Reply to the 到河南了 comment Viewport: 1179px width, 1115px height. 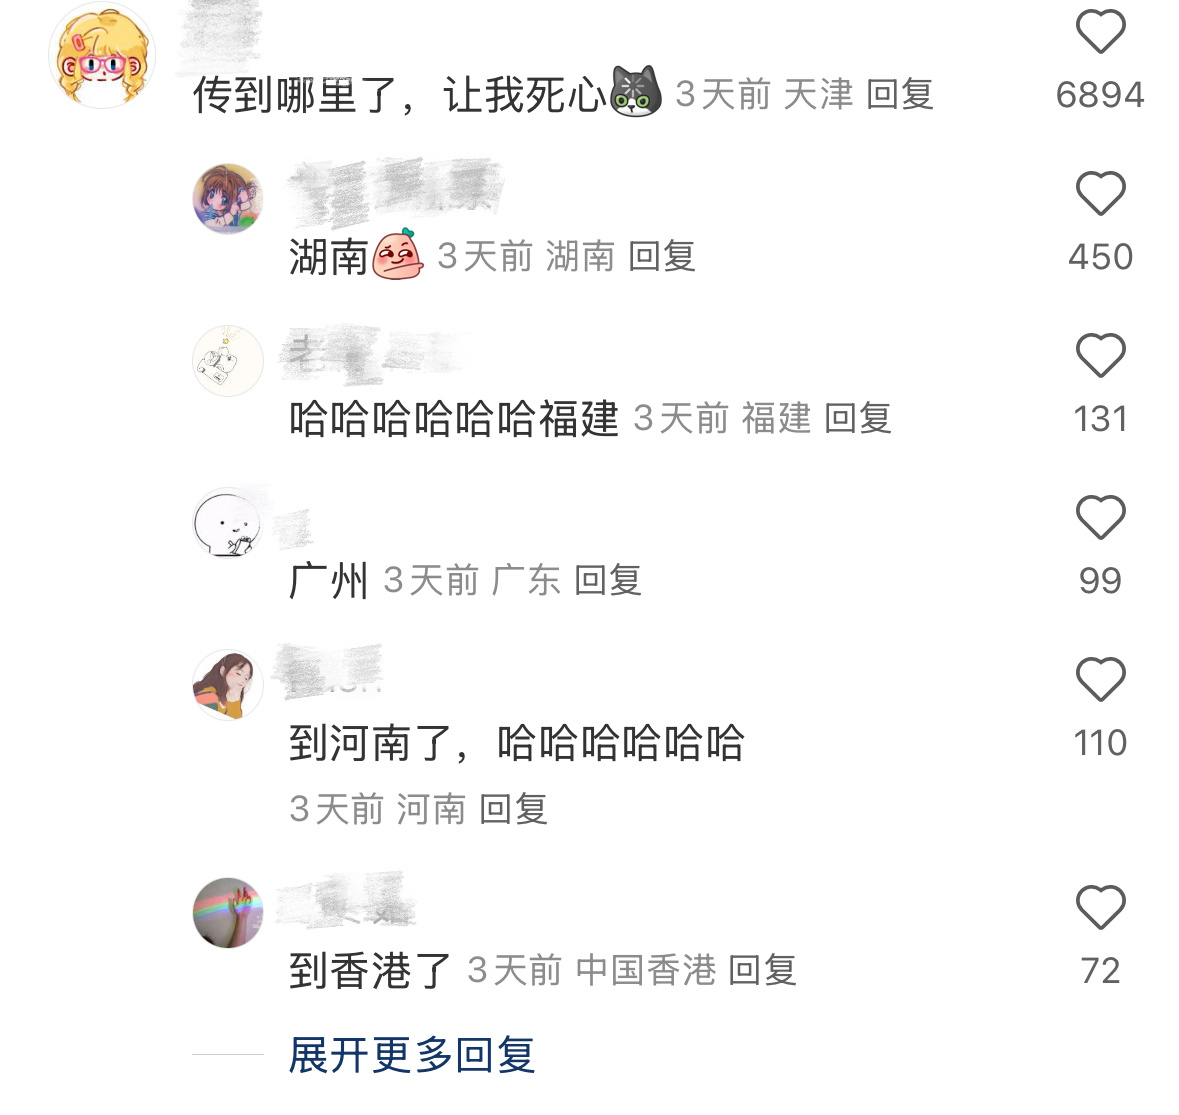[x=514, y=810]
